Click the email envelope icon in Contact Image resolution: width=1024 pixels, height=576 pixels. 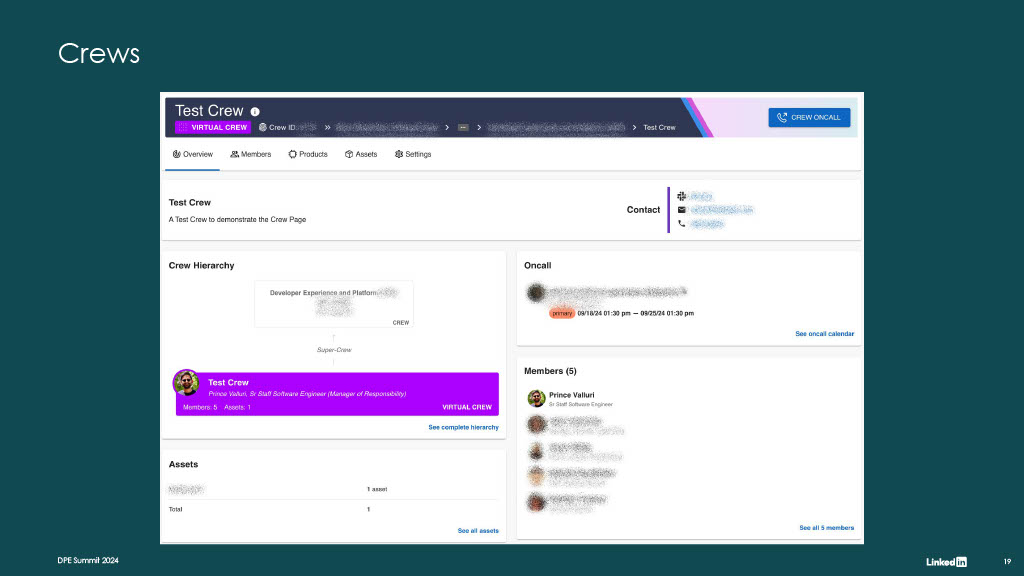coord(681,210)
